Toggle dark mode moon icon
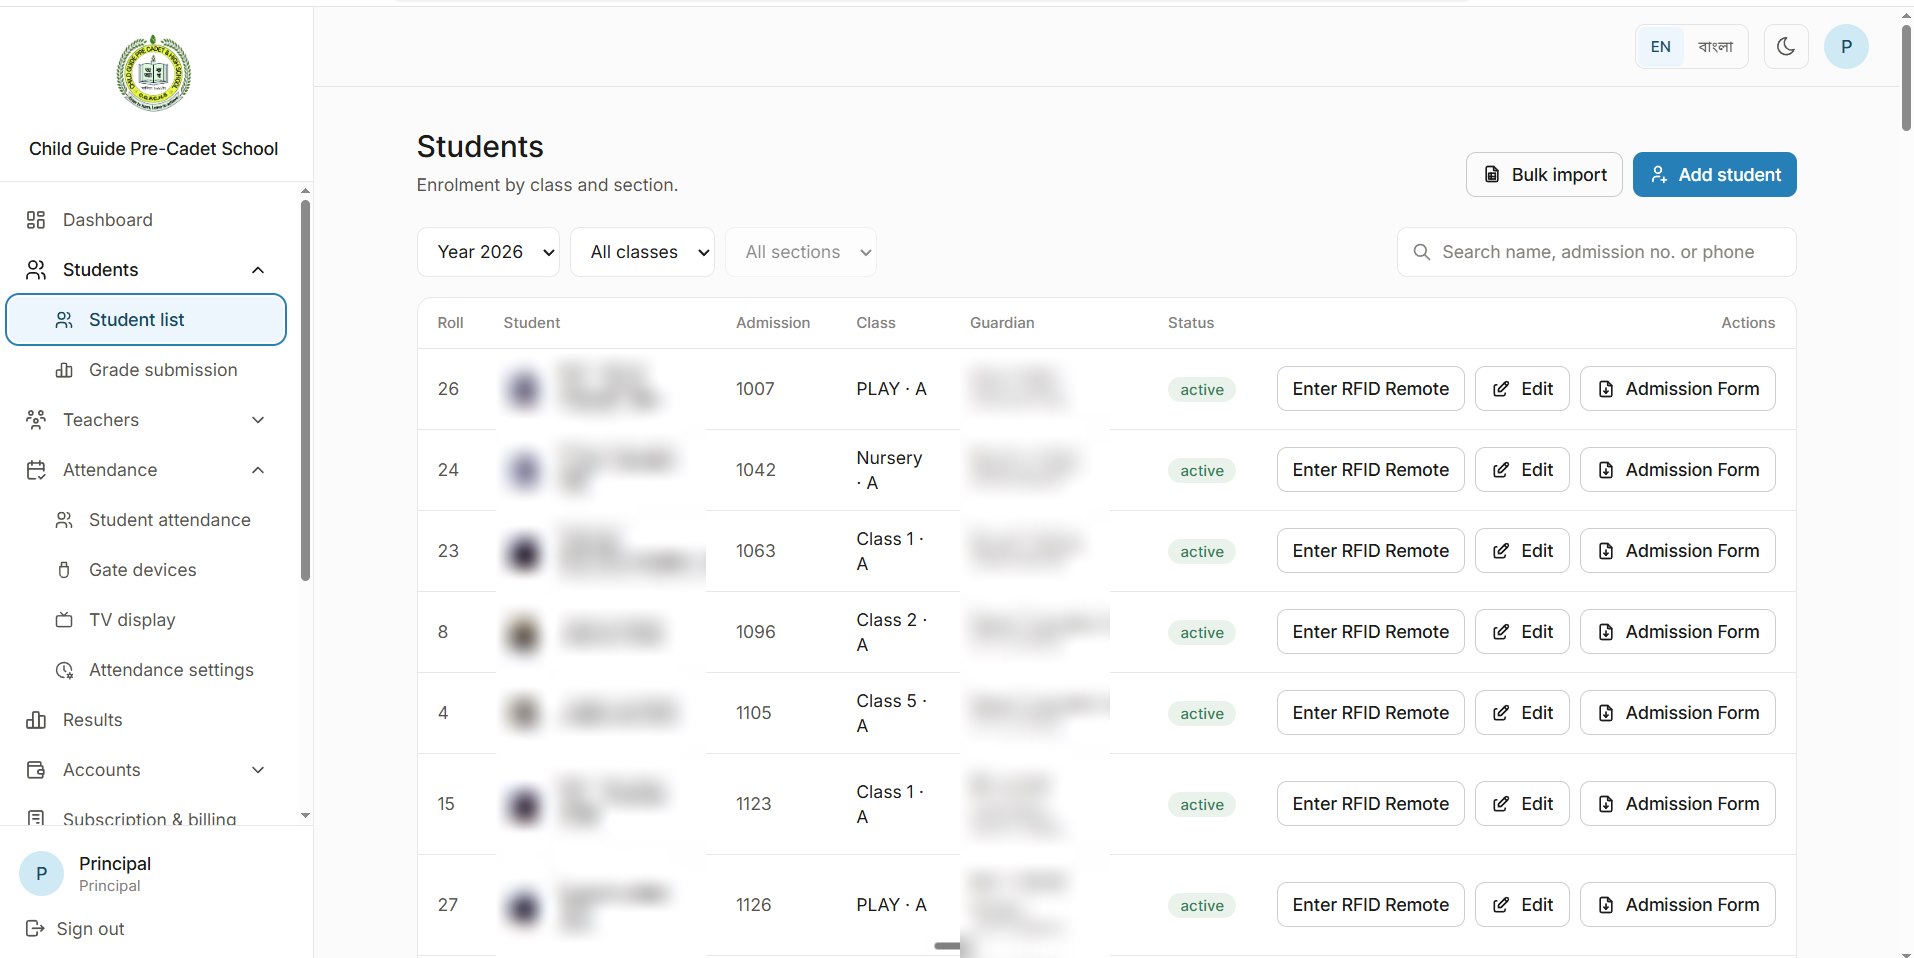Image resolution: width=1914 pixels, height=958 pixels. [1786, 46]
